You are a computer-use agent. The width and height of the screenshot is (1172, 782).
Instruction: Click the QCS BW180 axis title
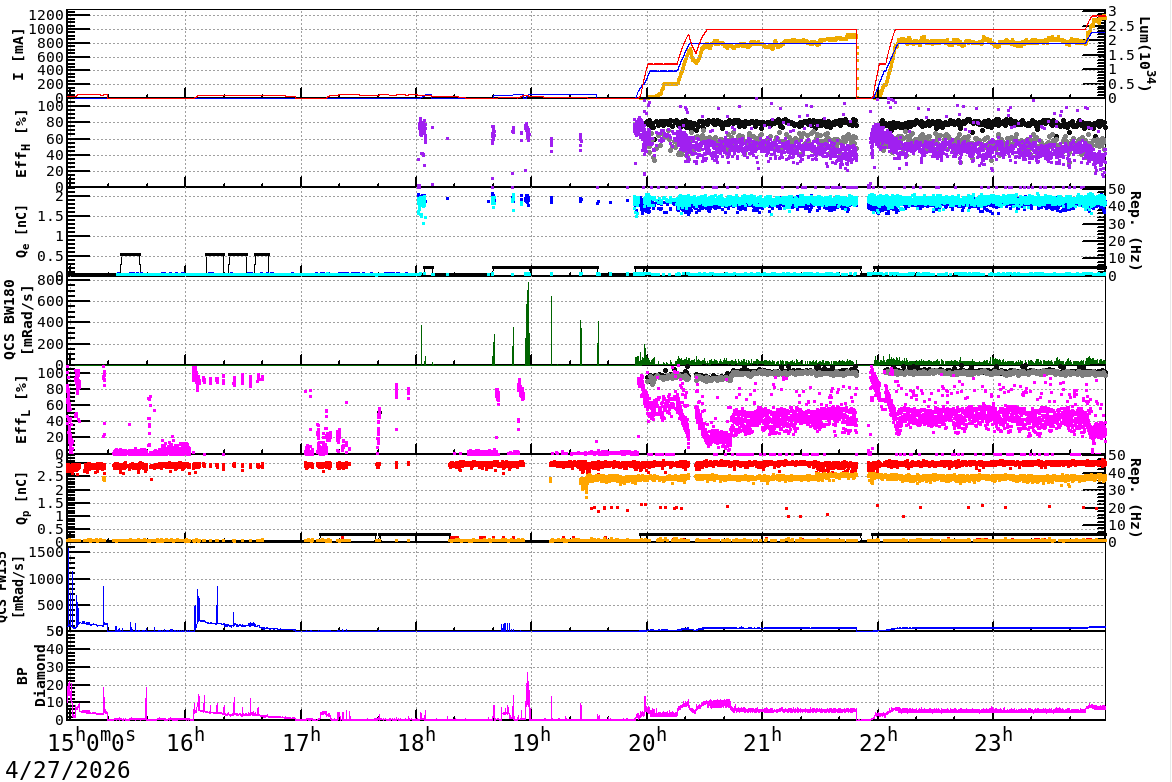click(18, 320)
